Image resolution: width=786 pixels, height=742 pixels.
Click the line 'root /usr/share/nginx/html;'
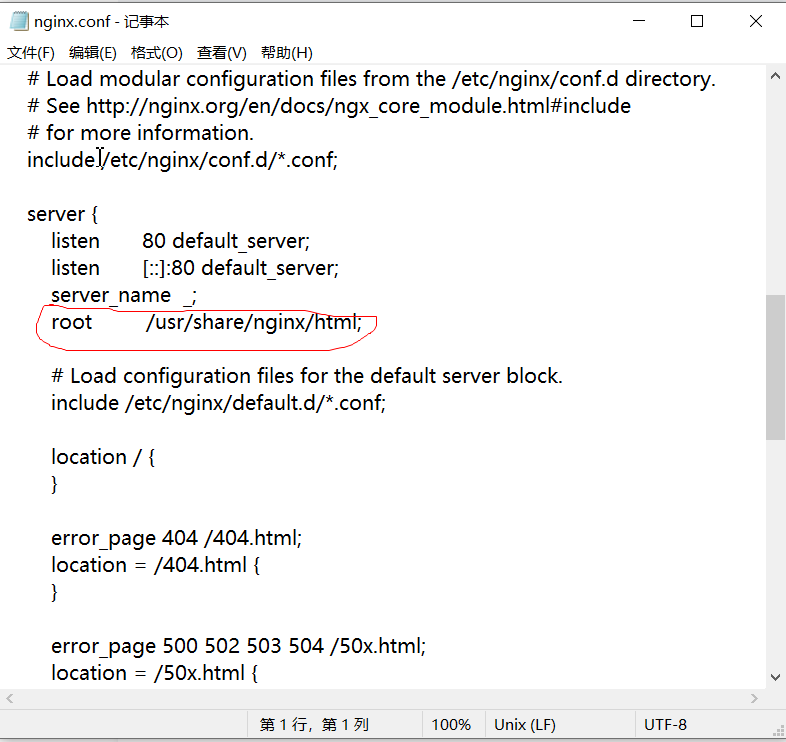206,322
